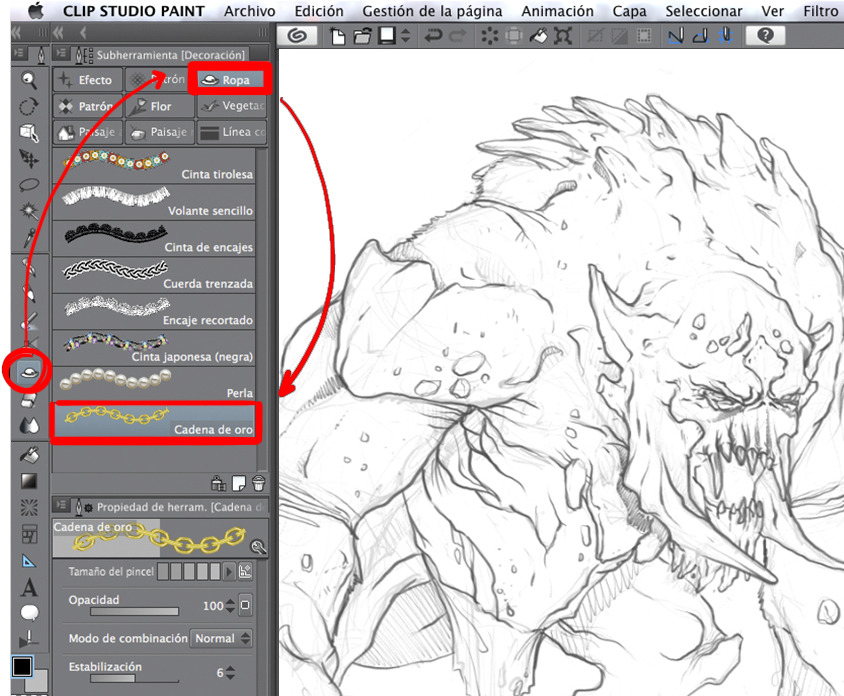Screen dimensions: 844x696
Task: Select the Correct line tool
Action: [x=29, y=638]
